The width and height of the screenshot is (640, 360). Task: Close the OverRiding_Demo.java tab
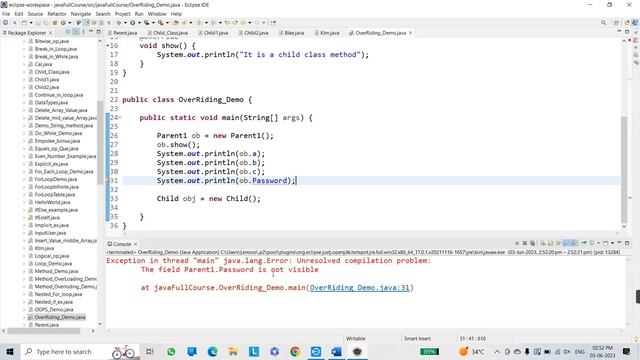[410, 33]
